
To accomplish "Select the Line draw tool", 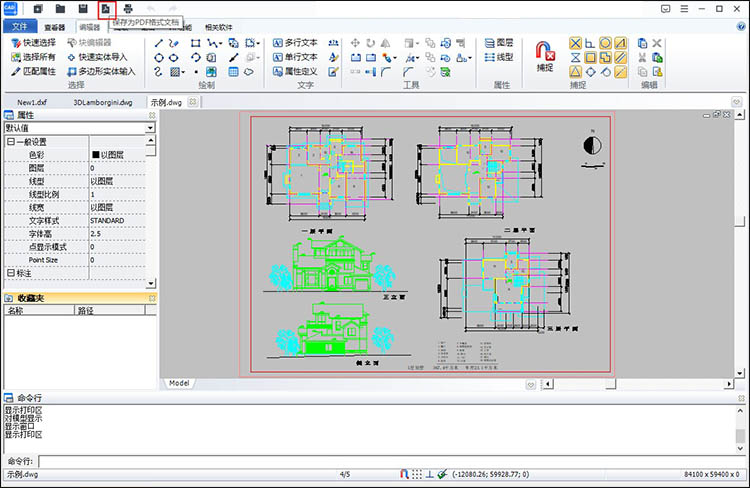I will [159, 44].
